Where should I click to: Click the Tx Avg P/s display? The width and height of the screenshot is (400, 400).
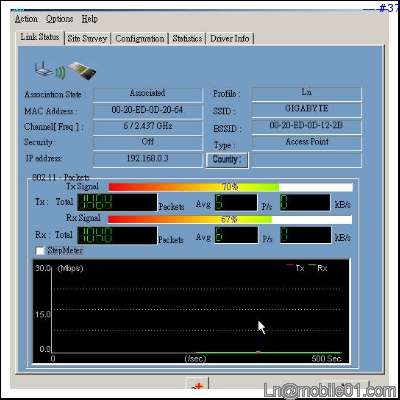point(236,202)
